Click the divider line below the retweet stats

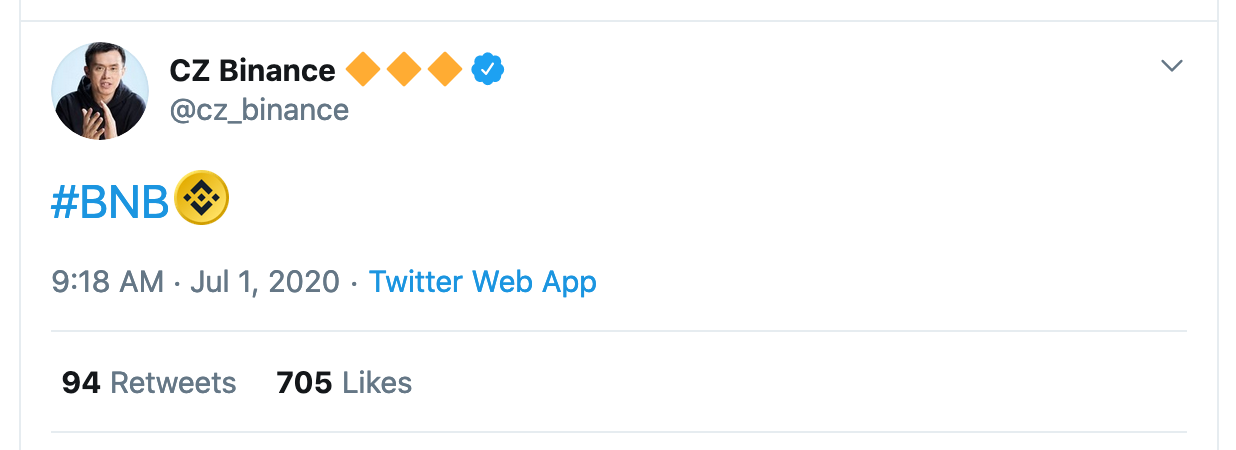tap(618, 433)
